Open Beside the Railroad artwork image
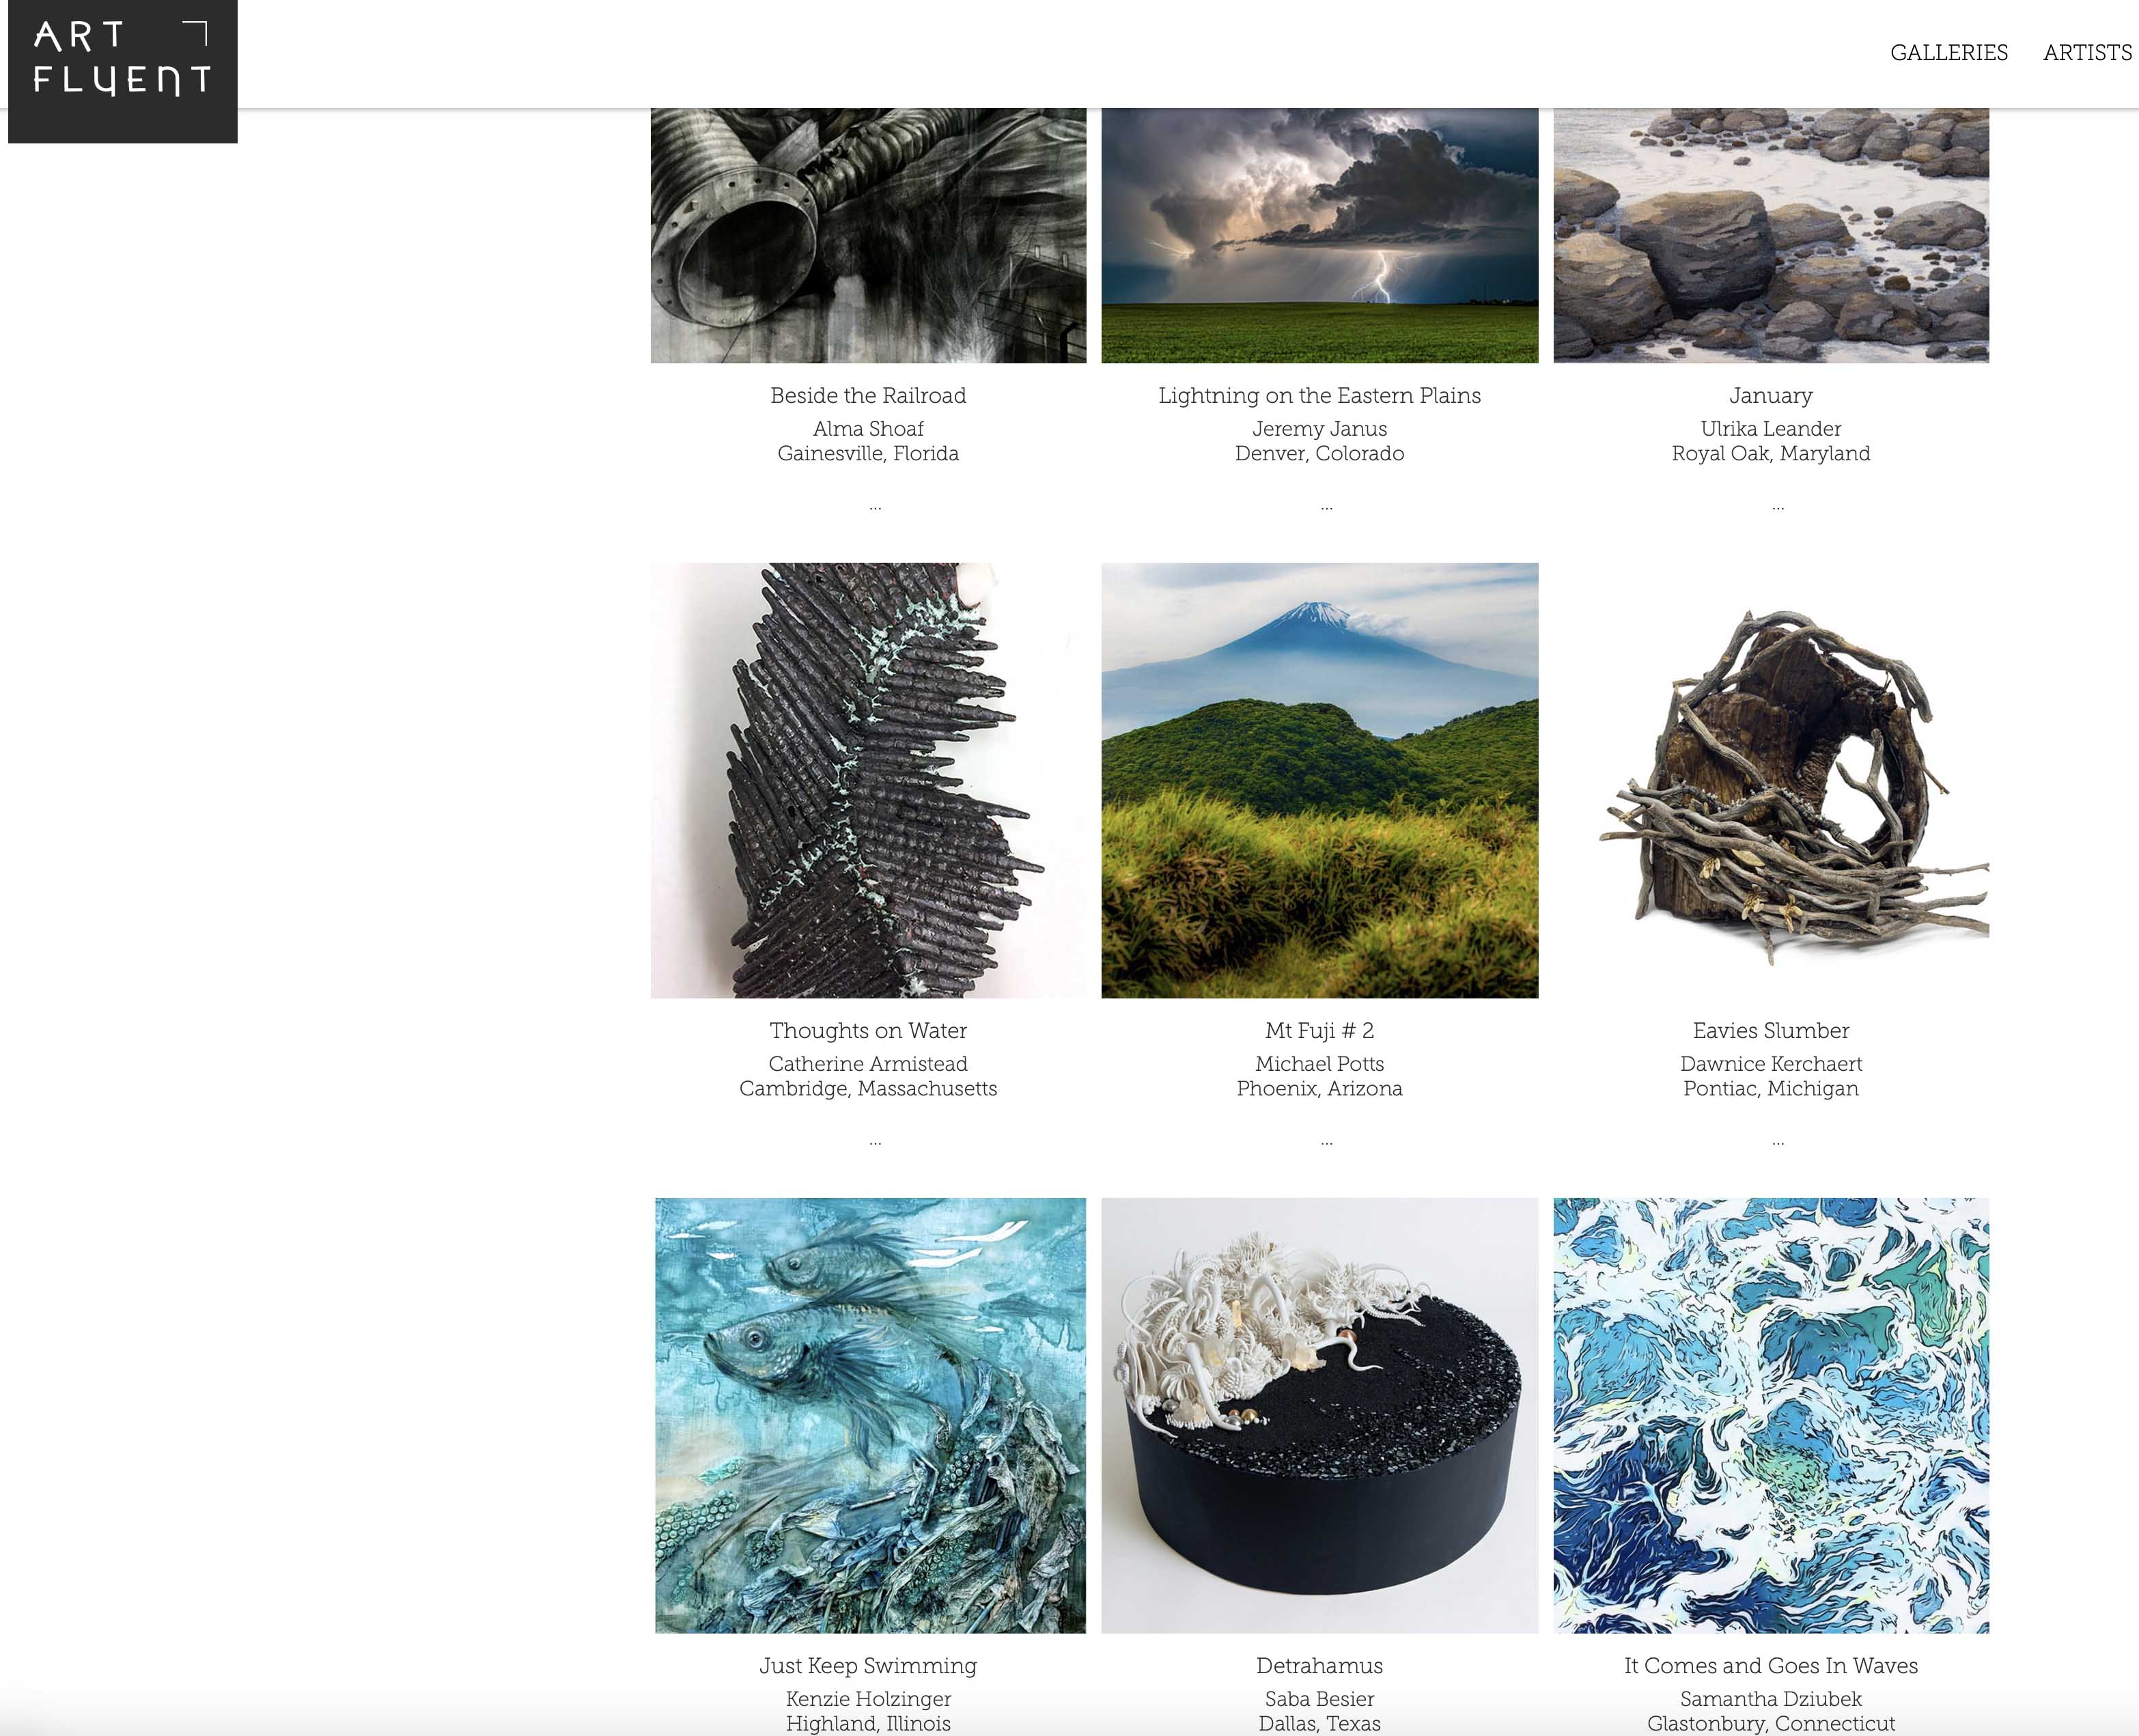The height and width of the screenshot is (1736, 2139). click(868, 235)
